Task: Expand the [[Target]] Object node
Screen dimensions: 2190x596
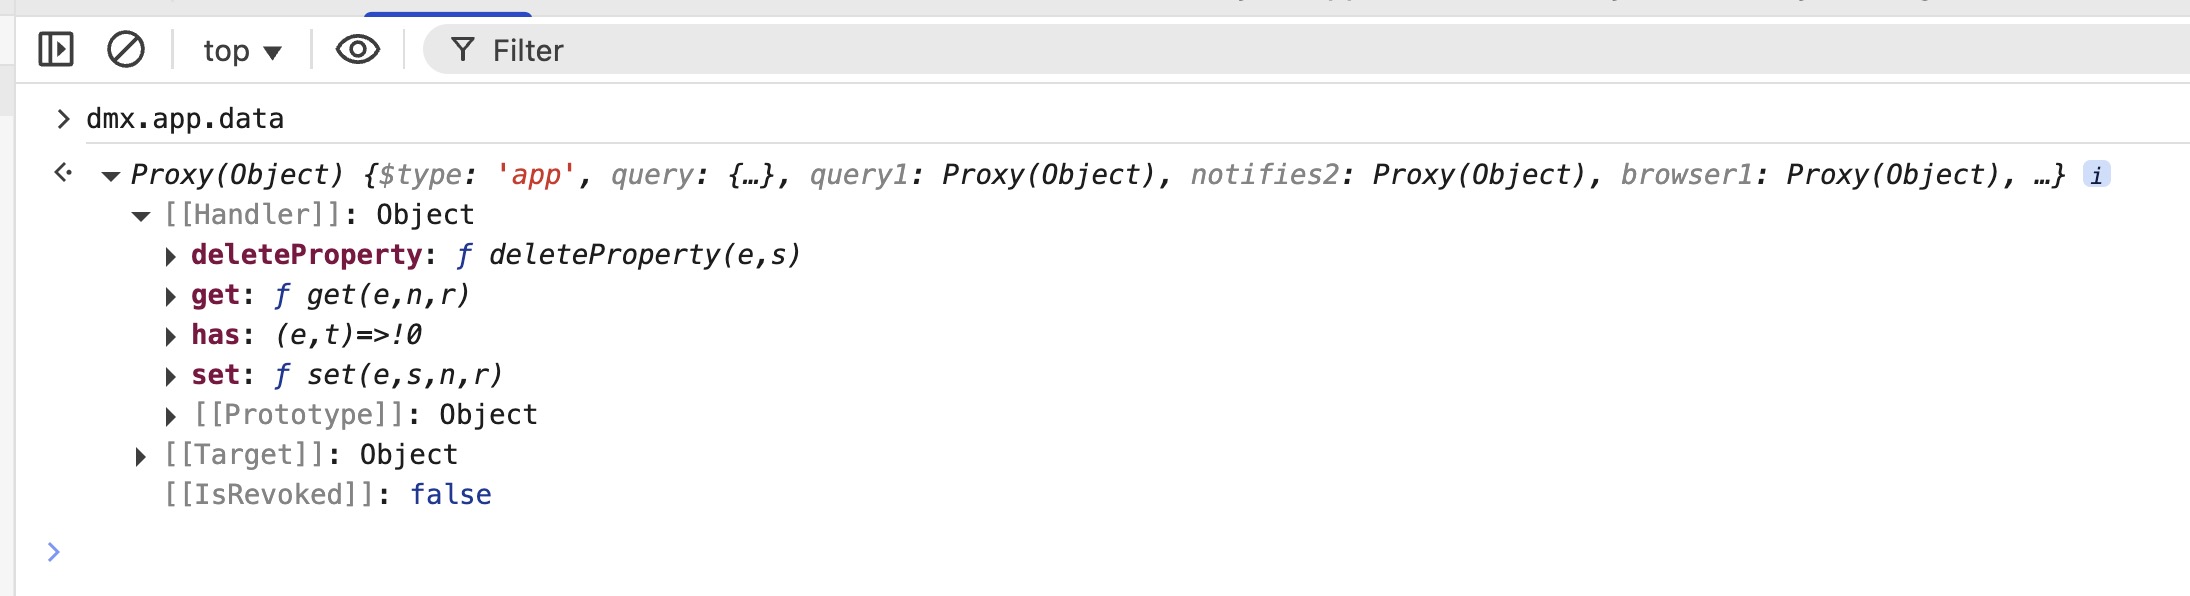Action: pyautogui.click(x=141, y=457)
